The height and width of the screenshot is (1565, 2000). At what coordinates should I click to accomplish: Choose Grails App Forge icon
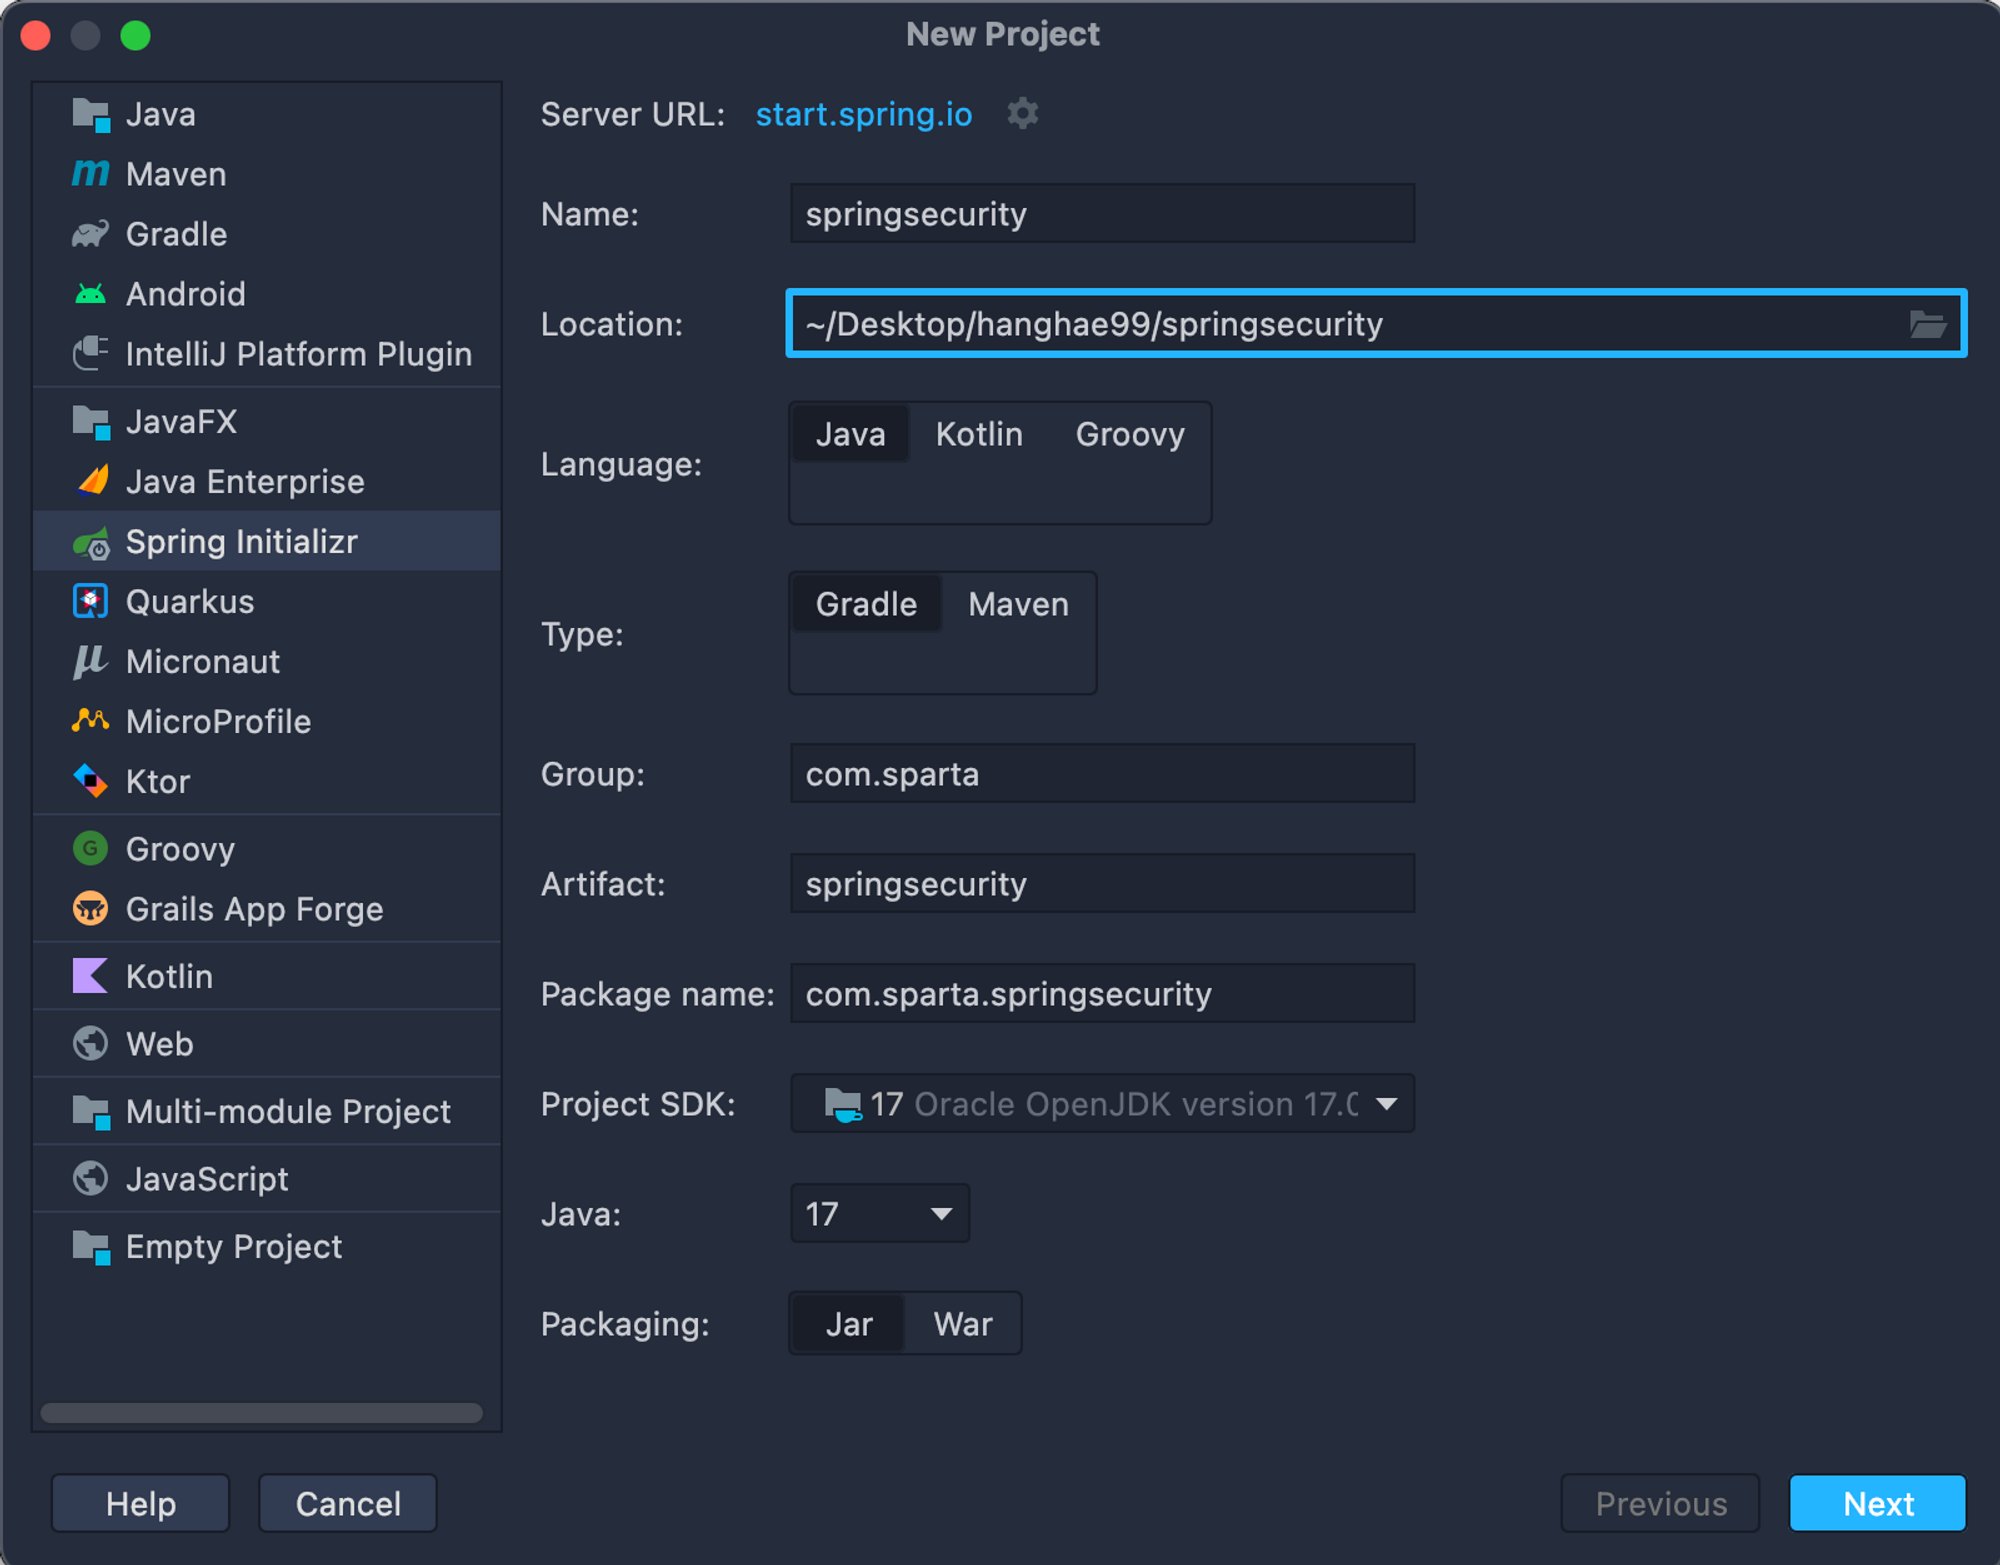tap(90, 909)
